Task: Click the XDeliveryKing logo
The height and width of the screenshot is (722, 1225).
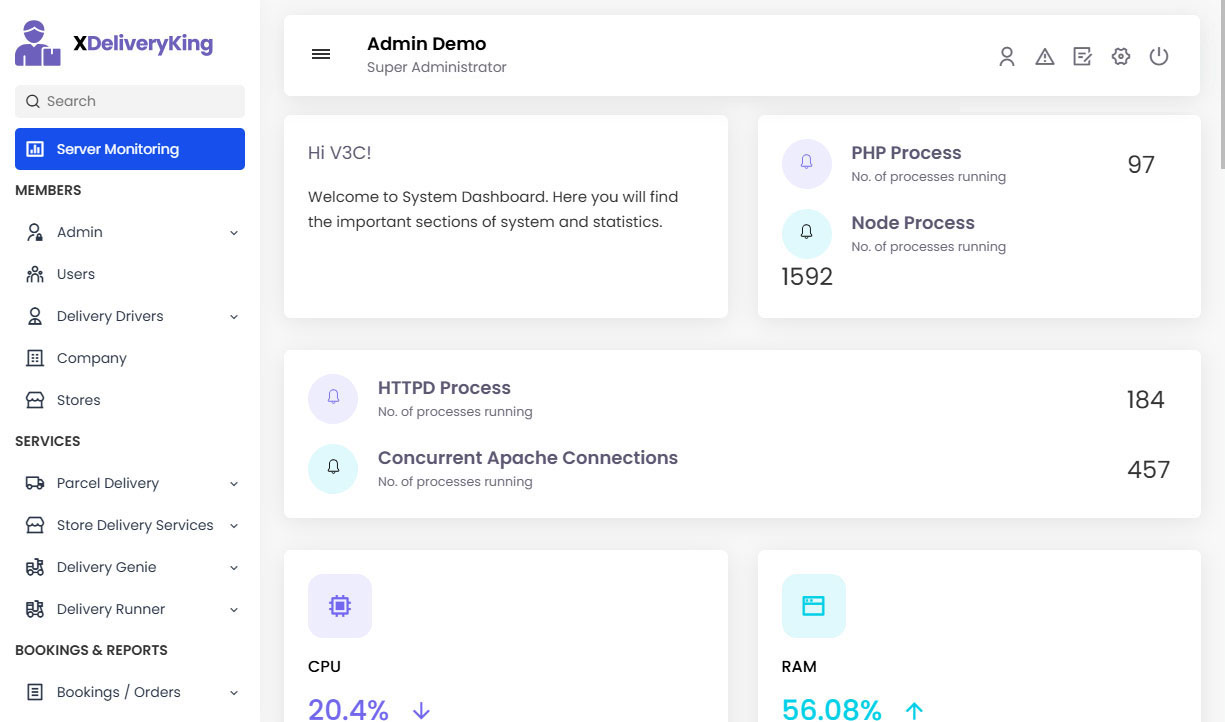Action: tap(114, 43)
